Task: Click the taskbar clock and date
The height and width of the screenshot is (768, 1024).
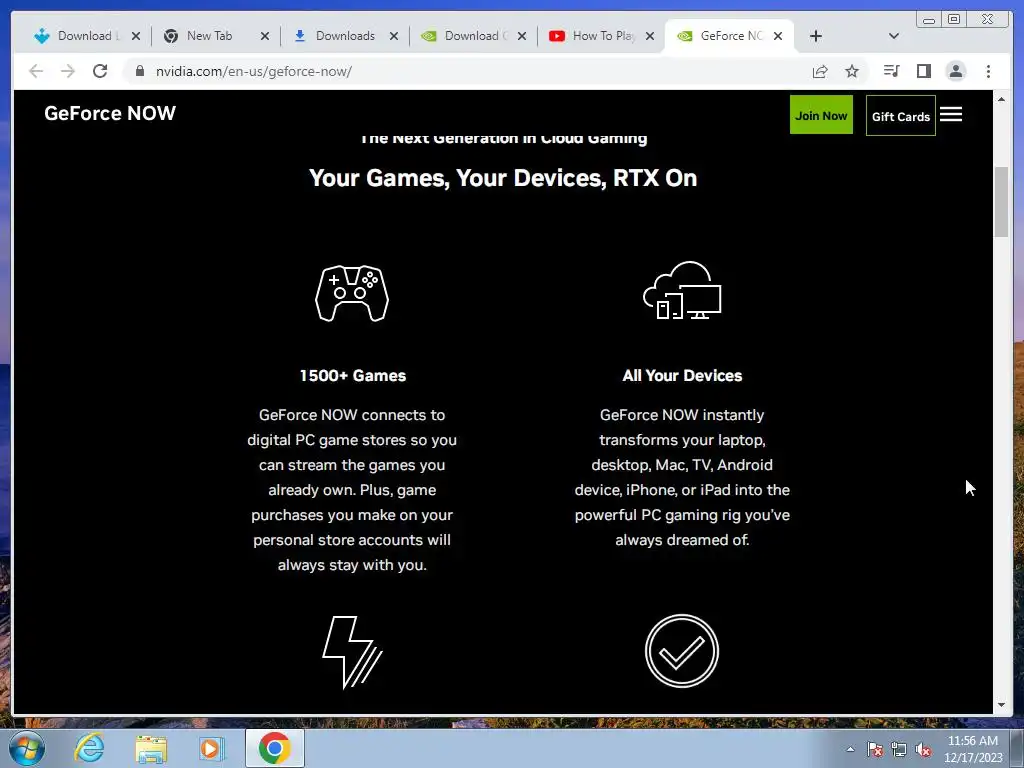Action: [x=973, y=749]
